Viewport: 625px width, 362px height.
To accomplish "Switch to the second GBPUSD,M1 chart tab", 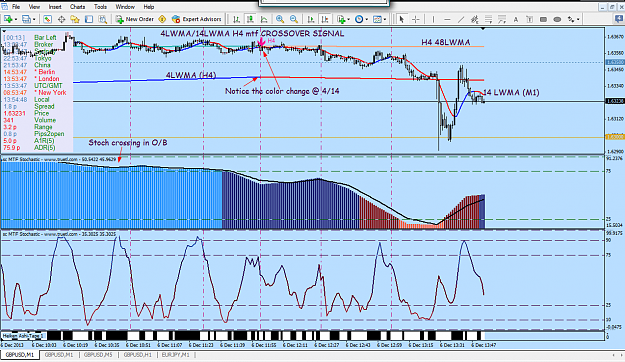I will point(59,354).
